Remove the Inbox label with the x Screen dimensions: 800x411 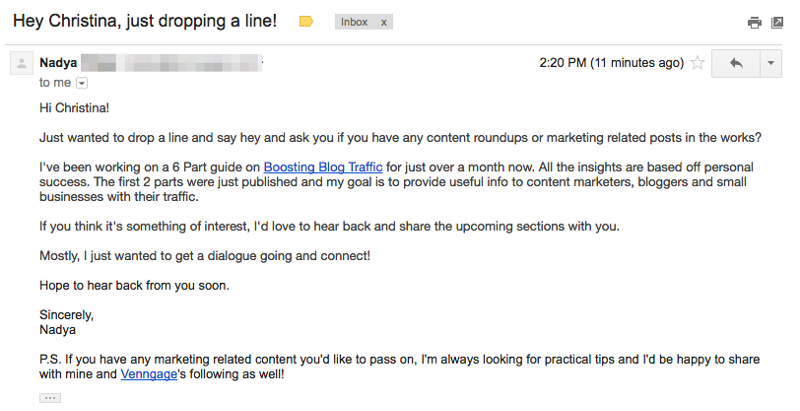click(x=385, y=21)
